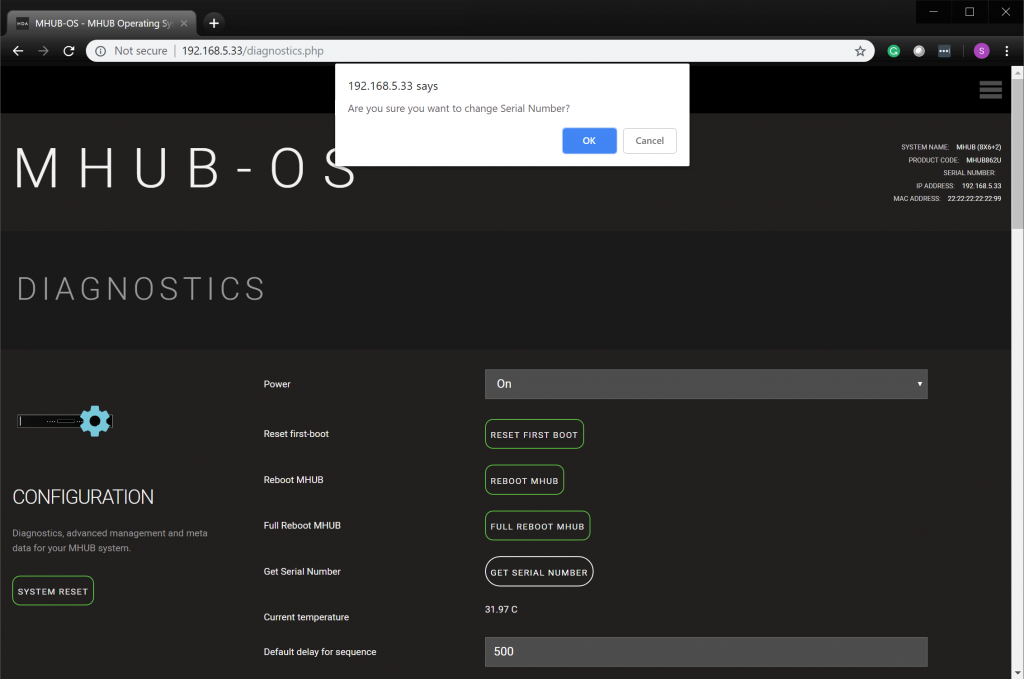Click the IP address 192.168.5.33 value
This screenshot has height=679, width=1024.
tap(981, 186)
